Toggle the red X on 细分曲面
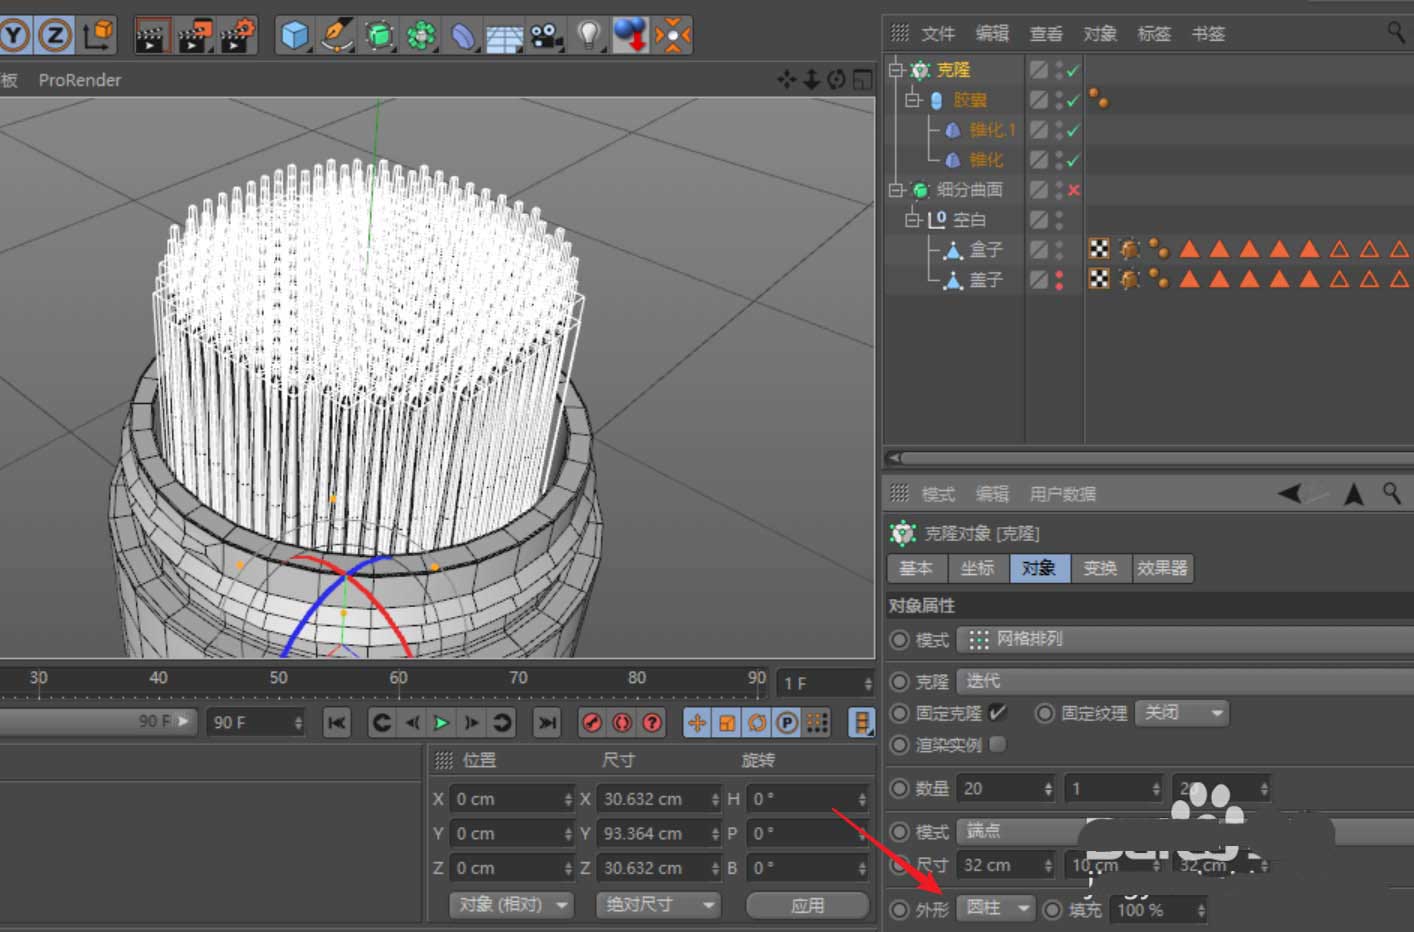Screen dimensions: 1414x932 click(x=1073, y=190)
